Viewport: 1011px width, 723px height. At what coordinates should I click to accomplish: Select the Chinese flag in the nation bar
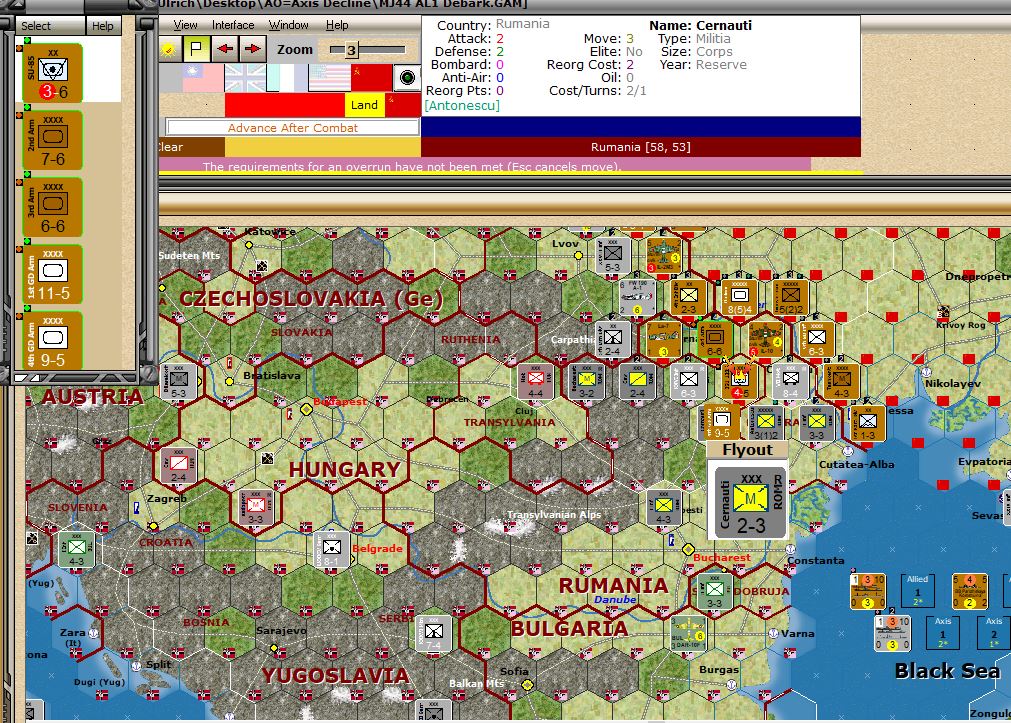pyautogui.click(x=202, y=78)
